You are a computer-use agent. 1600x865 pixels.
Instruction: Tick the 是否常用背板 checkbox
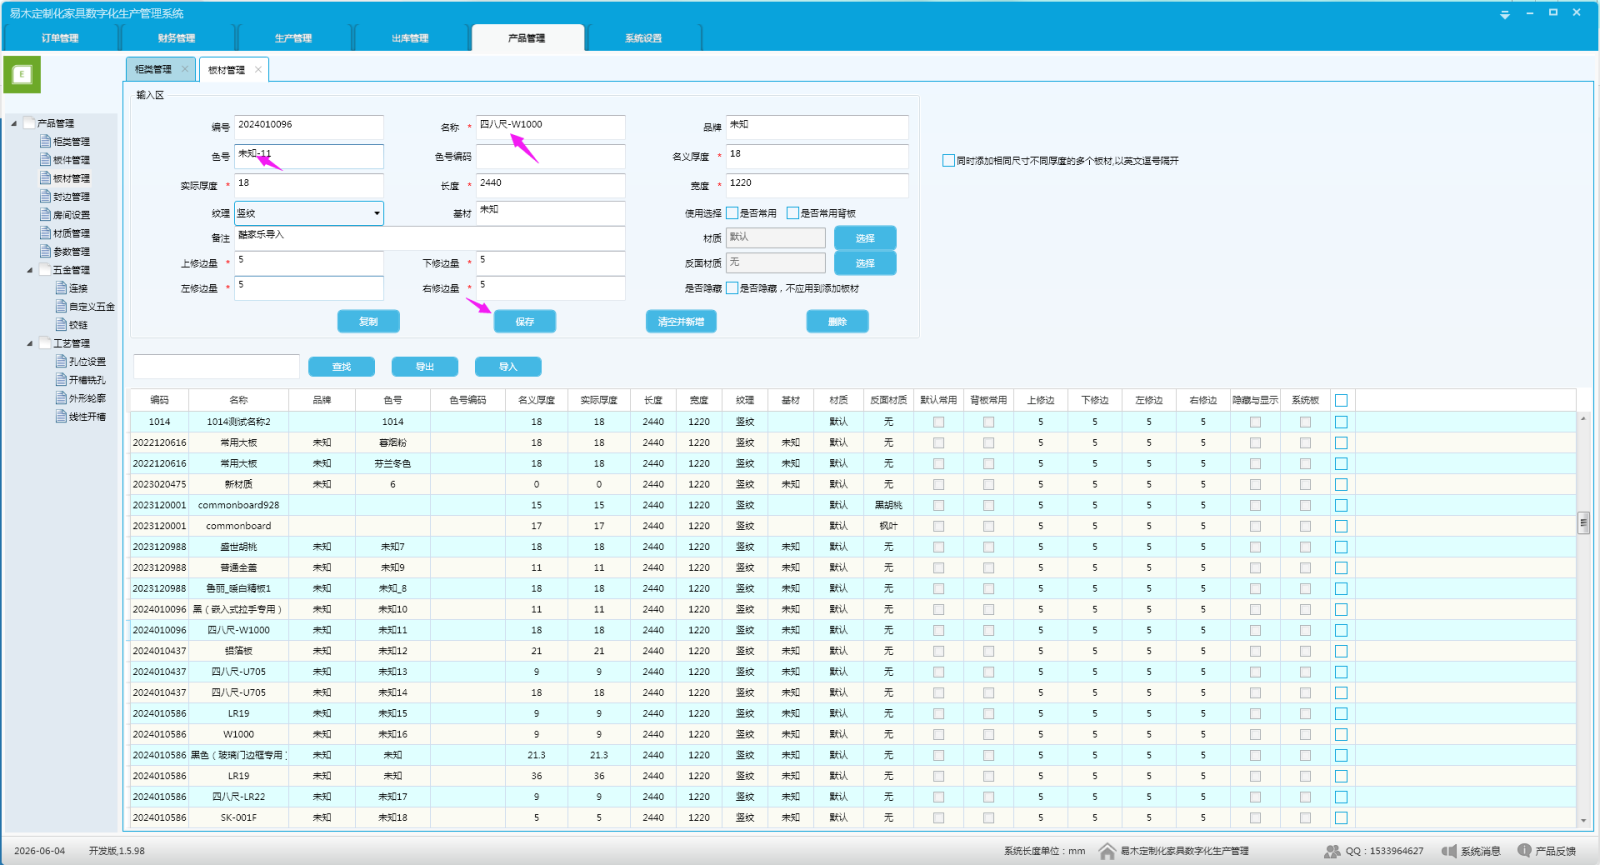(793, 213)
